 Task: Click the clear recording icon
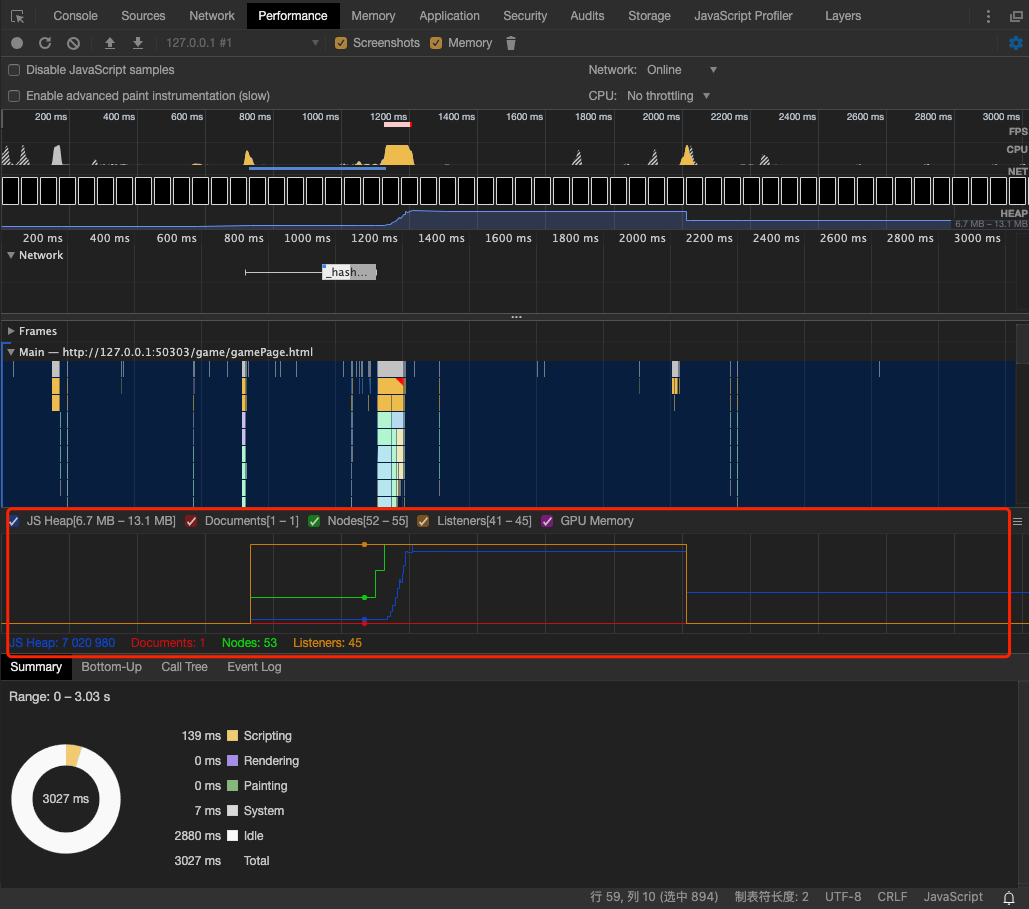(x=73, y=43)
